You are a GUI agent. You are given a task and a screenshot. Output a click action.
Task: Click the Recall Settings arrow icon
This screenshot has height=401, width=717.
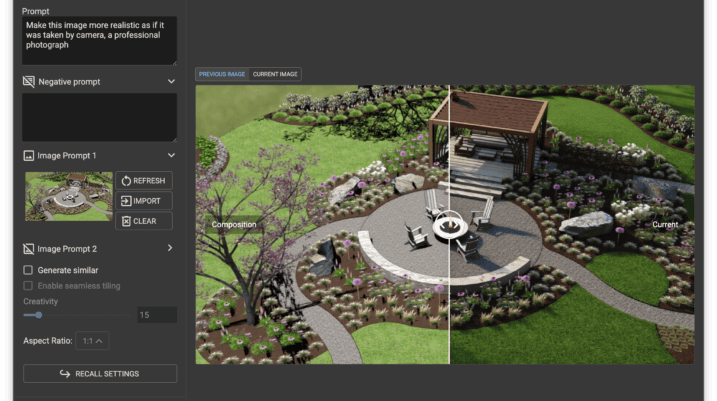(x=65, y=374)
